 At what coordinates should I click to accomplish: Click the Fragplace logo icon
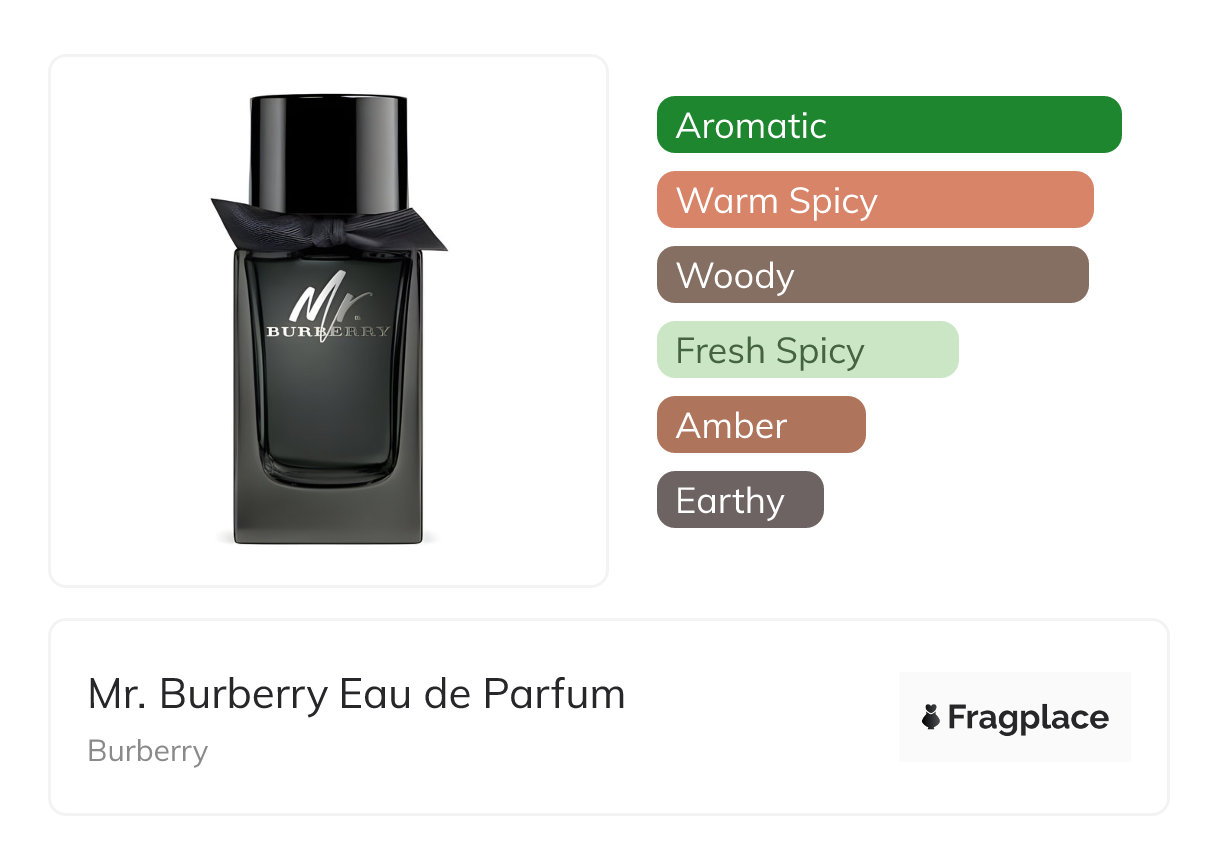[931, 717]
